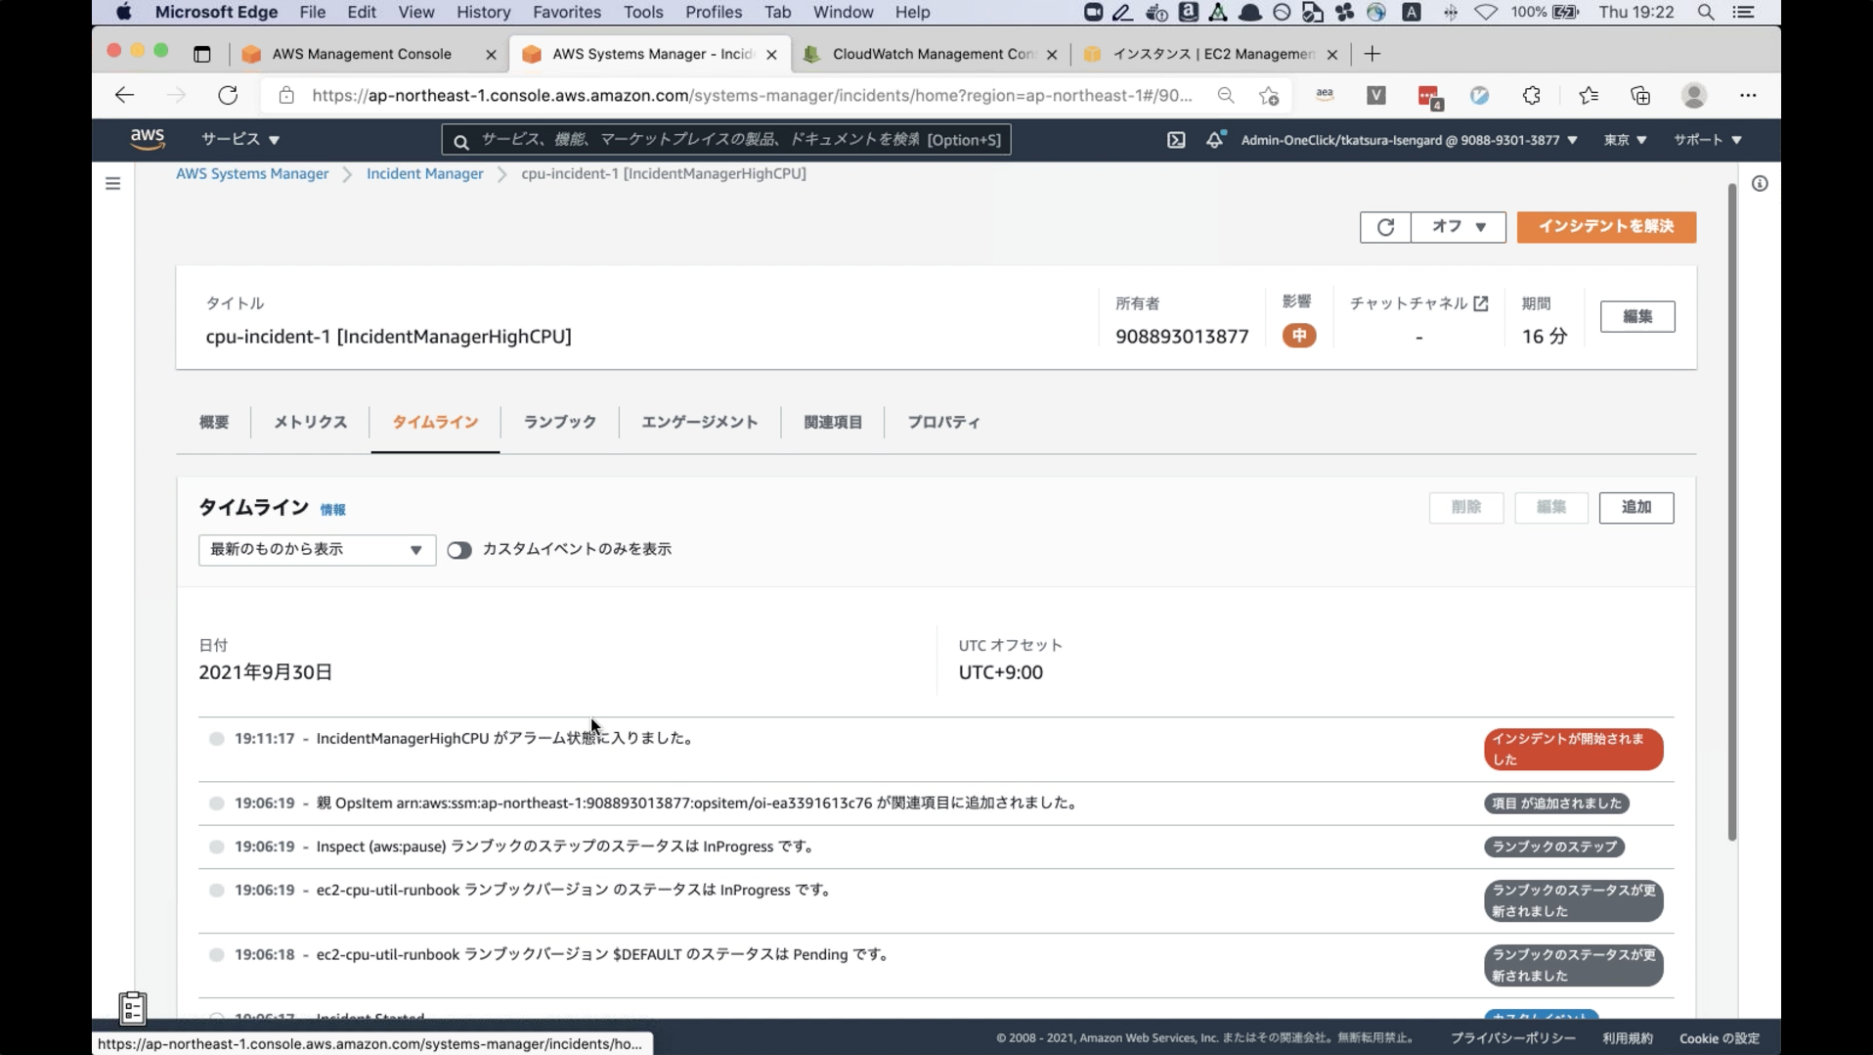Reload the page with refresh icon
The image size is (1873, 1055).
tap(228, 95)
